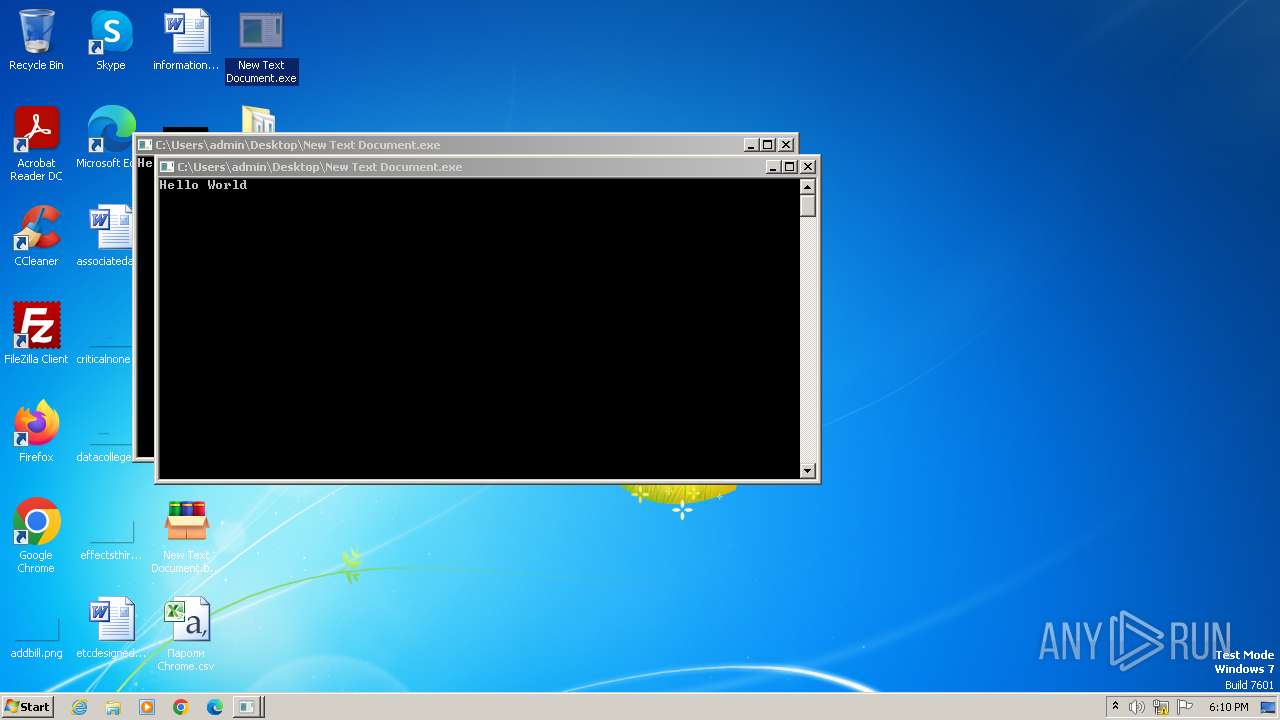This screenshot has height=720, width=1280.
Task: Open Windows Media Player from the taskbar
Action: 147,707
